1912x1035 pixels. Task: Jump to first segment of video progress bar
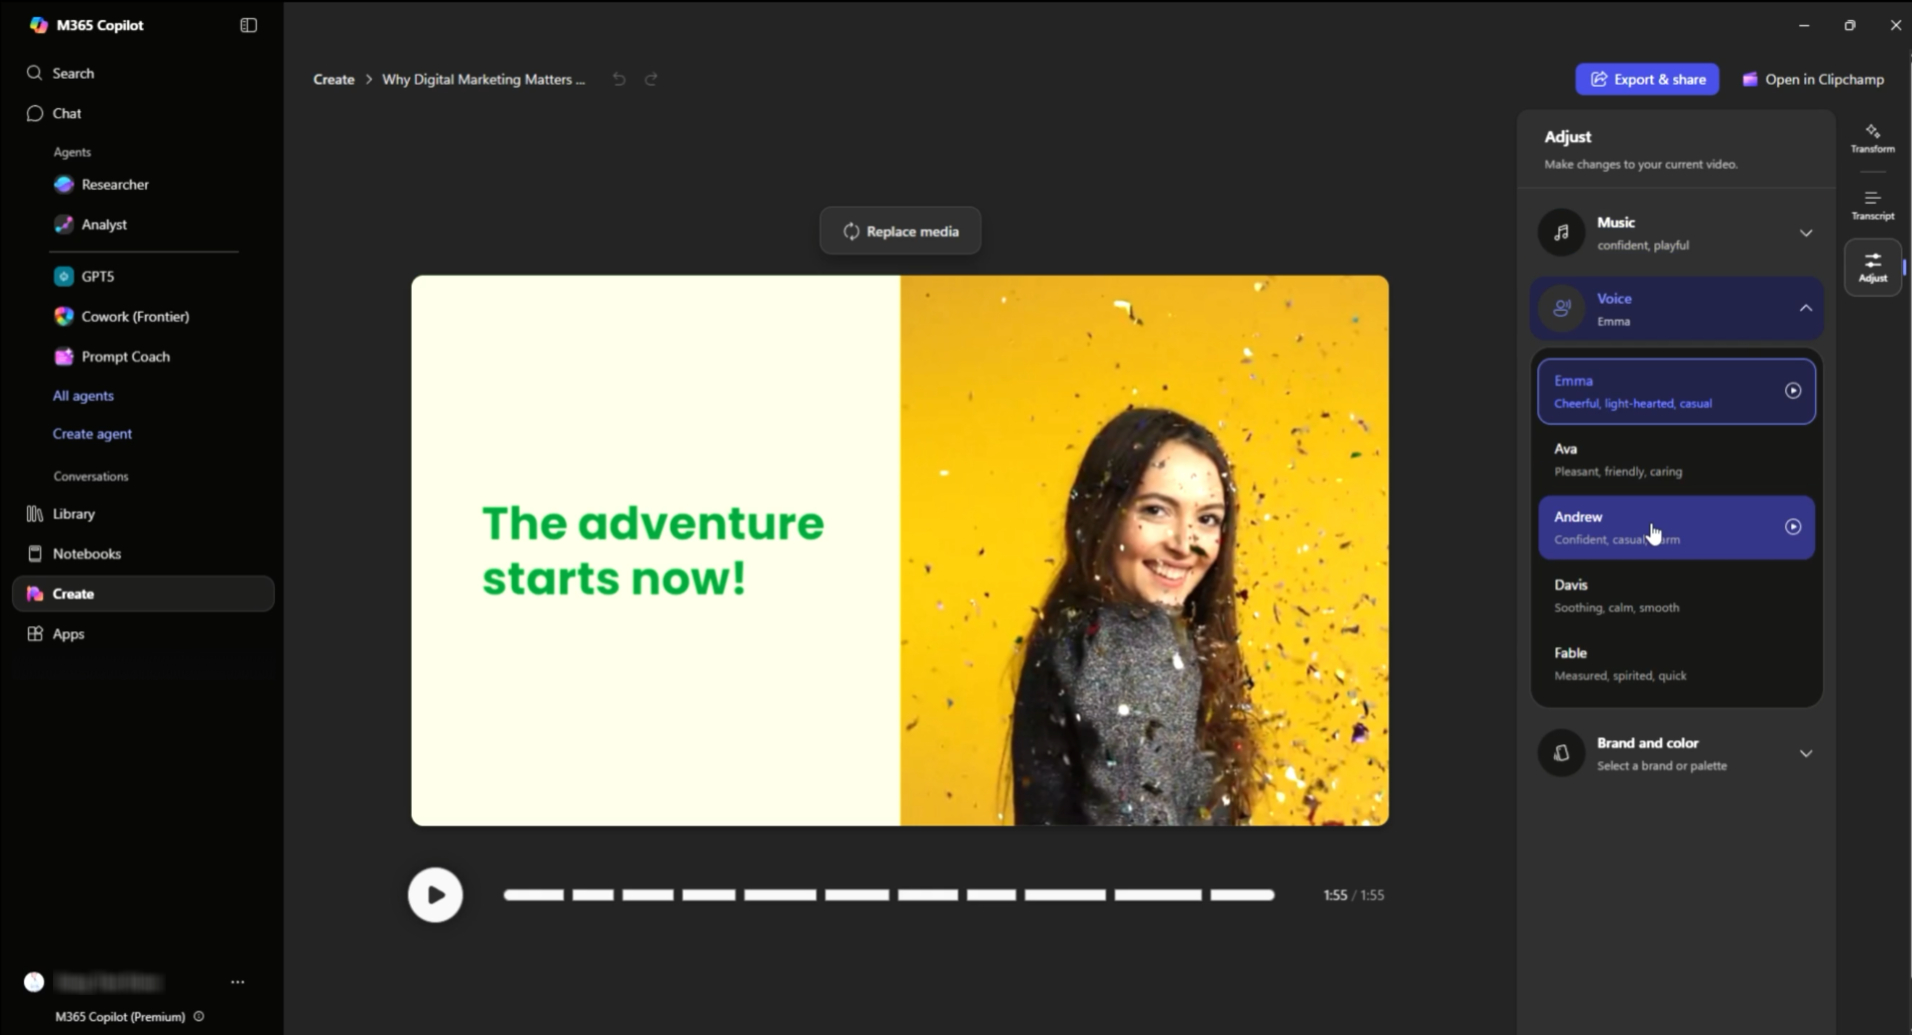click(534, 895)
